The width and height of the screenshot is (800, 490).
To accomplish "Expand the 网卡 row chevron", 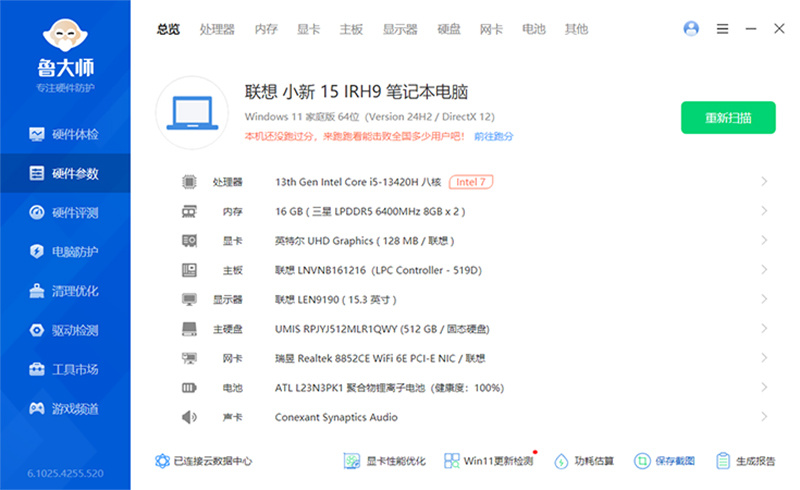I will (764, 358).
